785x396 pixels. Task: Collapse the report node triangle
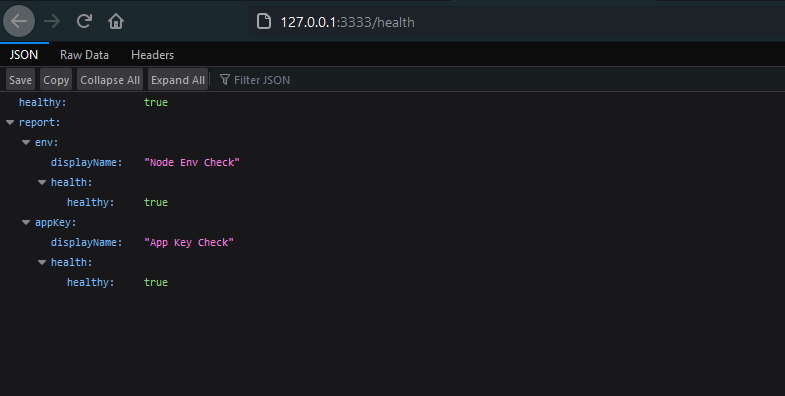(x=10, y=122)
